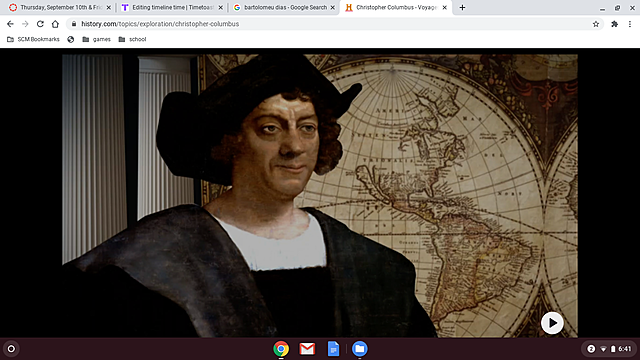Image resolution: width=640 pixels, height=360 pixels.
Task: View site security lock info
Action: tap(74, 24)
